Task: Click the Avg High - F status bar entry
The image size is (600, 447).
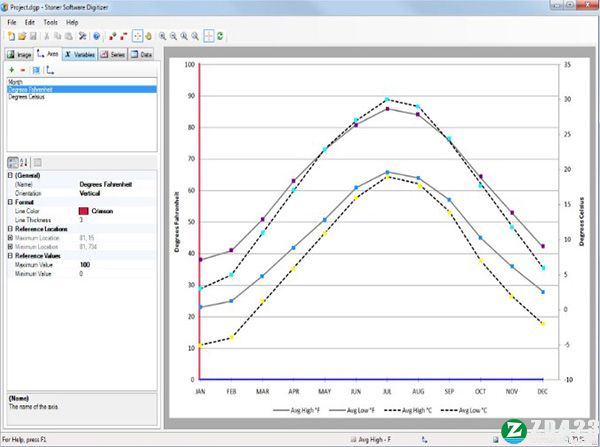Action: [371, 440]
